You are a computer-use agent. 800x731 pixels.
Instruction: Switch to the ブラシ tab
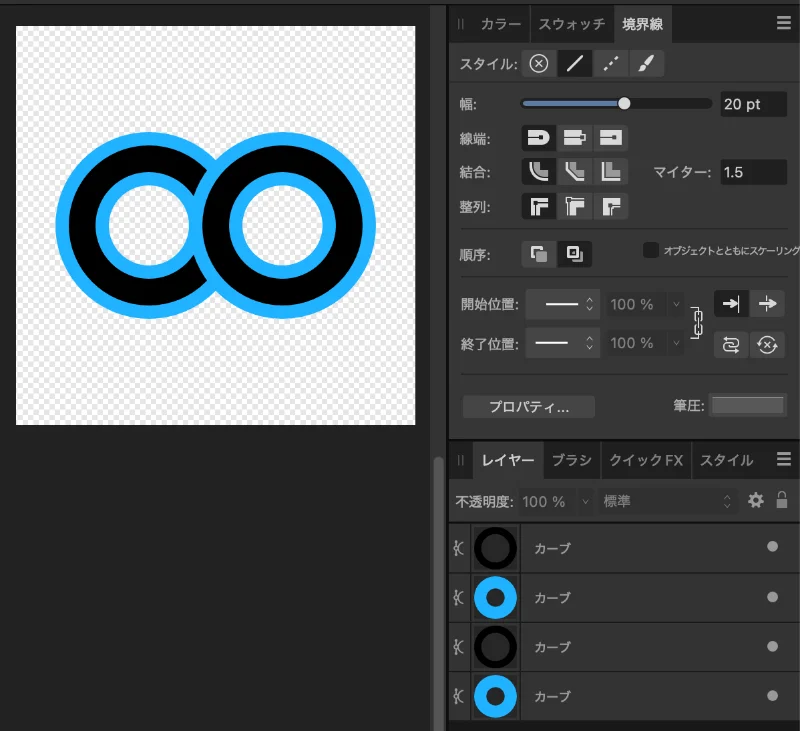(x=572, y=460)
